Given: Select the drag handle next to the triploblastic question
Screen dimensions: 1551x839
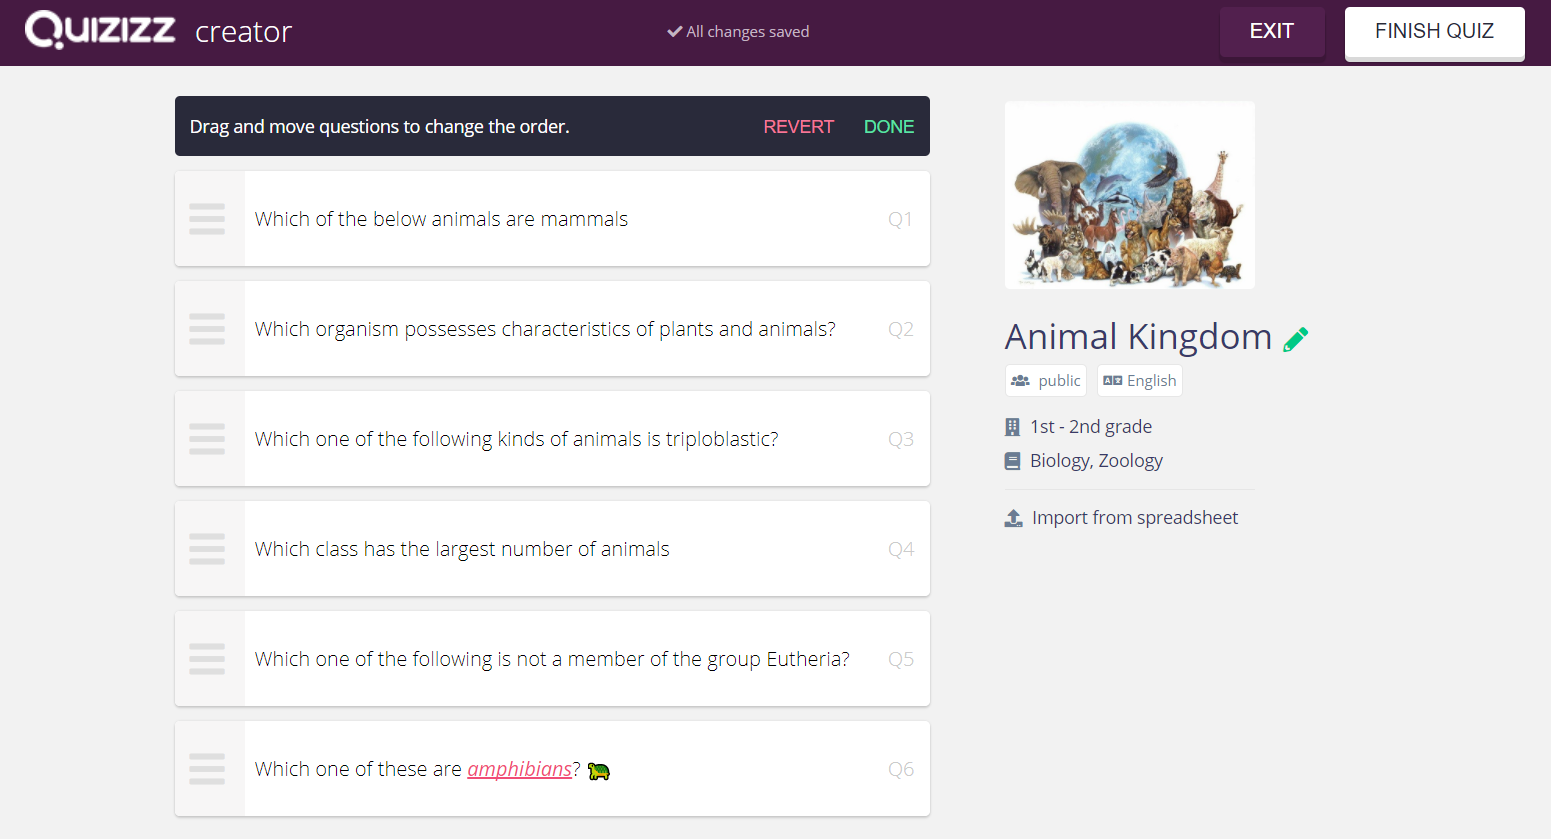Looking at the screenshot, I should 207,439.
